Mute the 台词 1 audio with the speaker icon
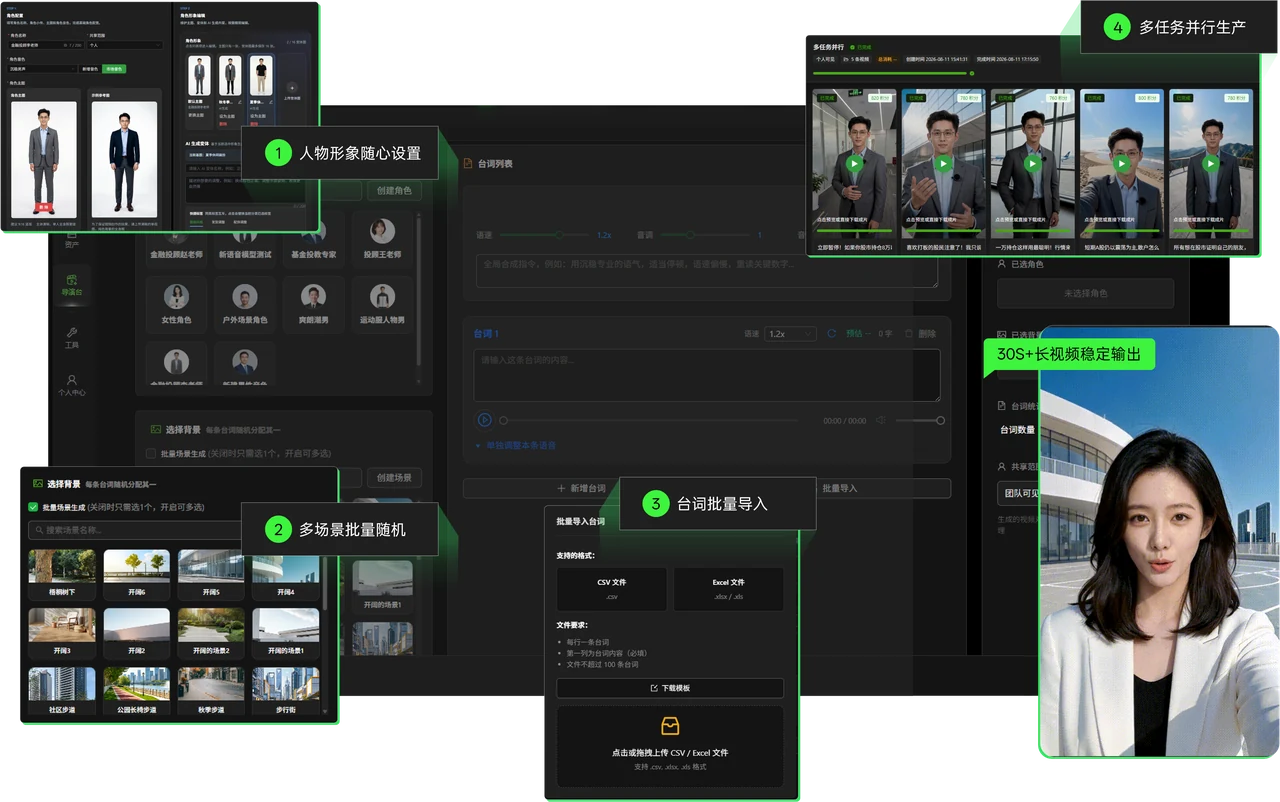1280x802 pixels. [x=880, y=421]
